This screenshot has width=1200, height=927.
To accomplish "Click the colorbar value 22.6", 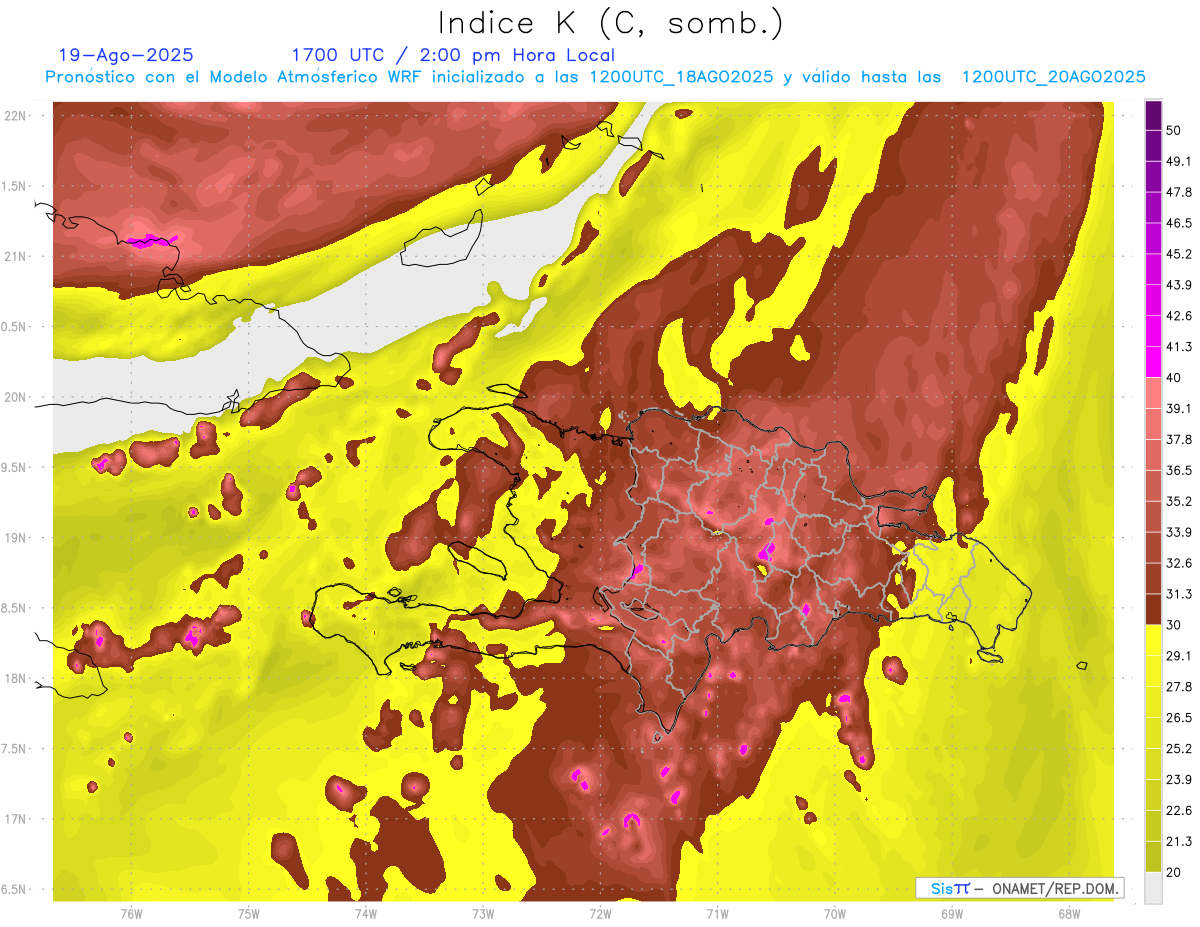I will 1179,811.
